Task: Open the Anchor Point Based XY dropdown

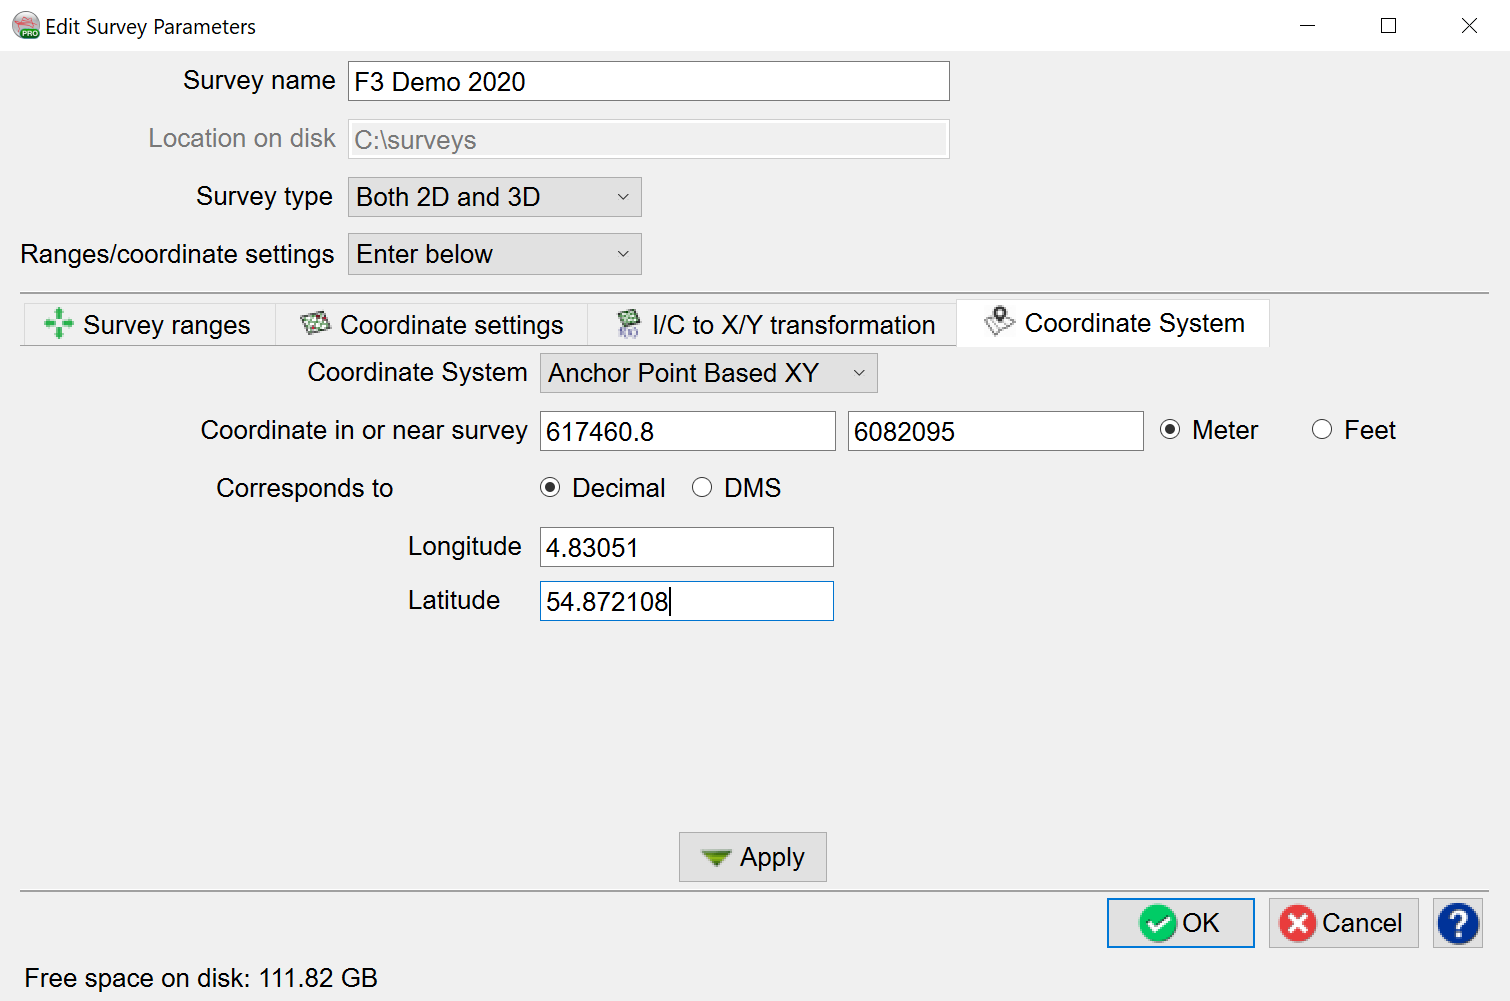Action: coord(708,373)
